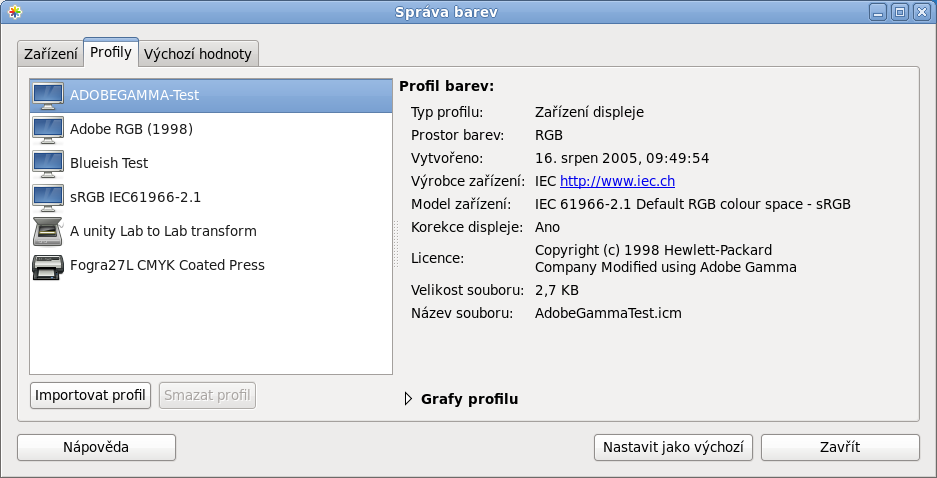
Task: Click the Správa barev window app icon
Action: pos(14,12)
